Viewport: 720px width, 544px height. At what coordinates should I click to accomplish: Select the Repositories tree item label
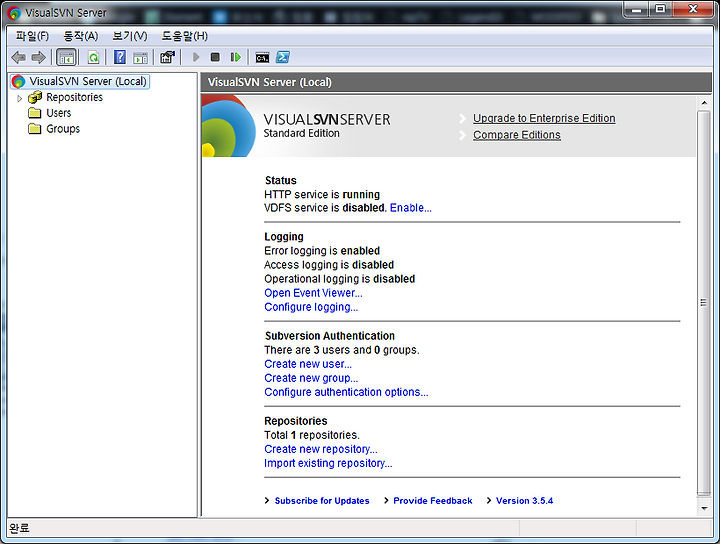click(x=74, y=97)
